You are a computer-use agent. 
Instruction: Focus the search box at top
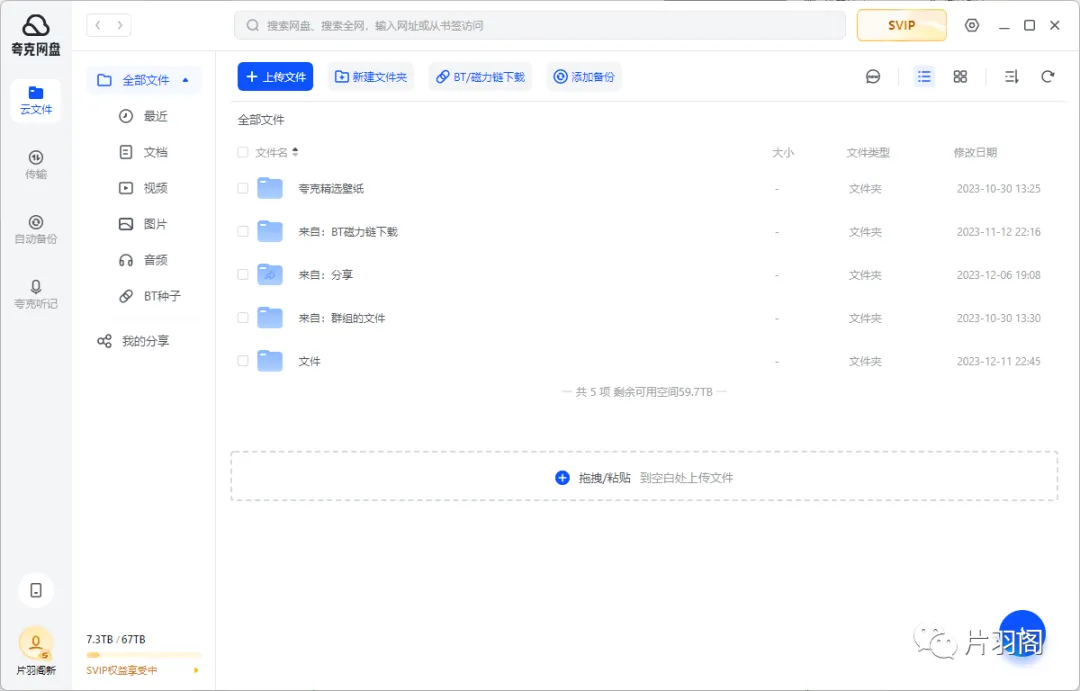coord(540,25)
